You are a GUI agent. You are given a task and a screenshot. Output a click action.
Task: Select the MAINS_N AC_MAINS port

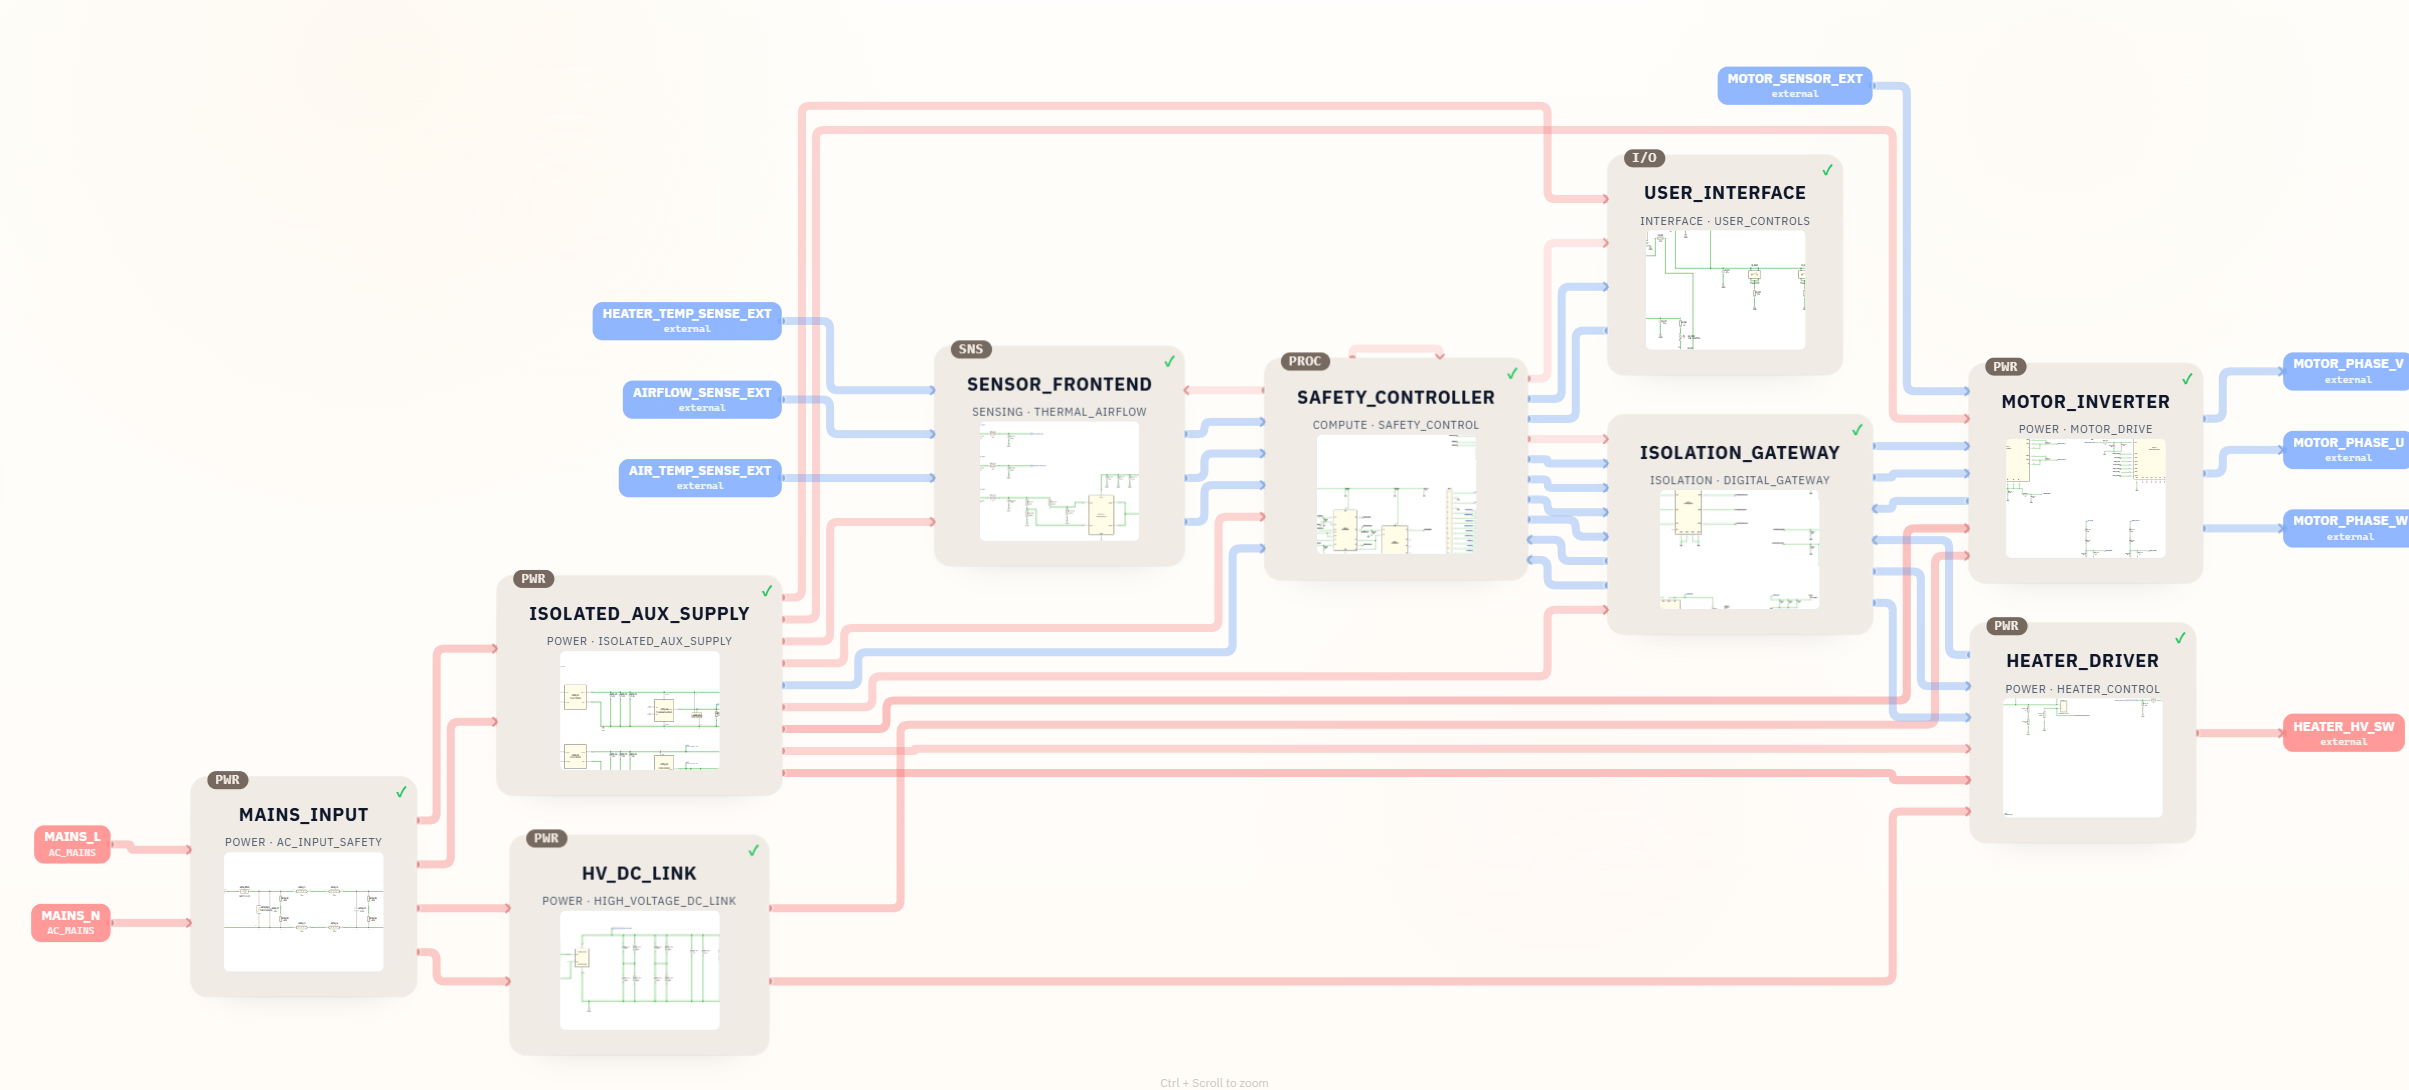71,922
